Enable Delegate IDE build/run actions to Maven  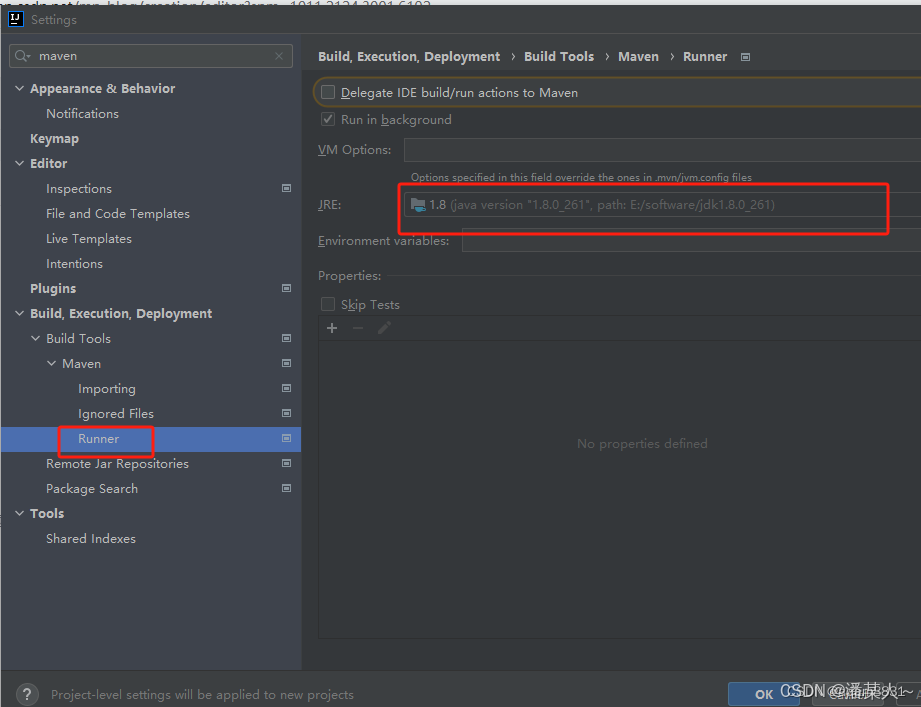(328, 92)
